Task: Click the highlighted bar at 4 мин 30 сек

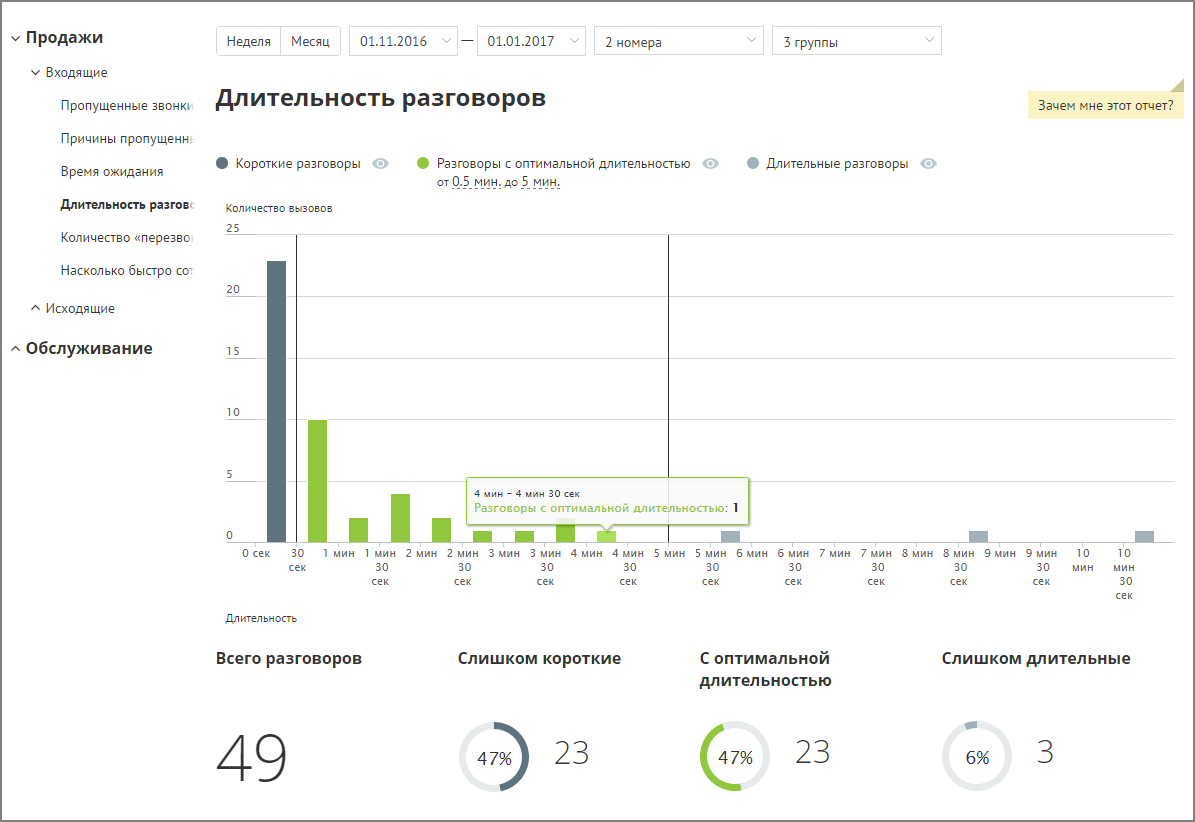Action: [607, 537]
